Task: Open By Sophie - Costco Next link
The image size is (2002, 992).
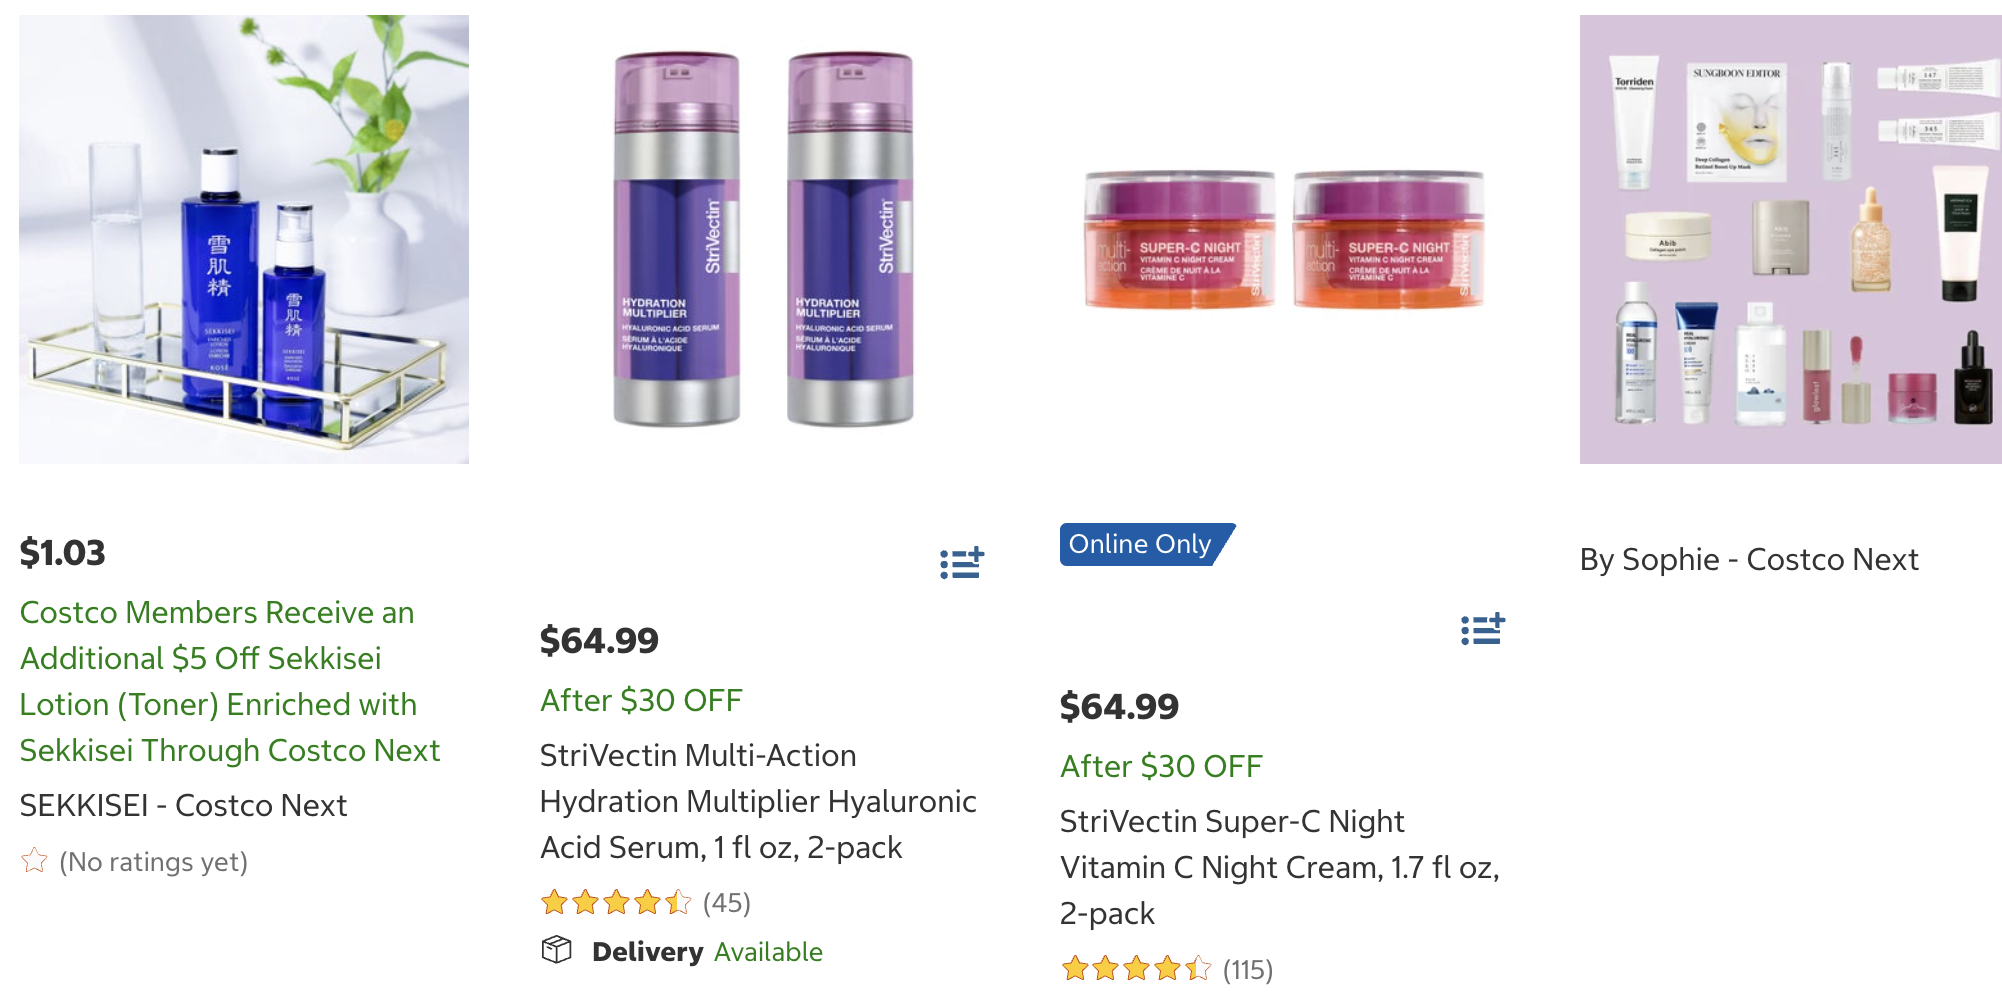Action: [x=1748, y=559]
